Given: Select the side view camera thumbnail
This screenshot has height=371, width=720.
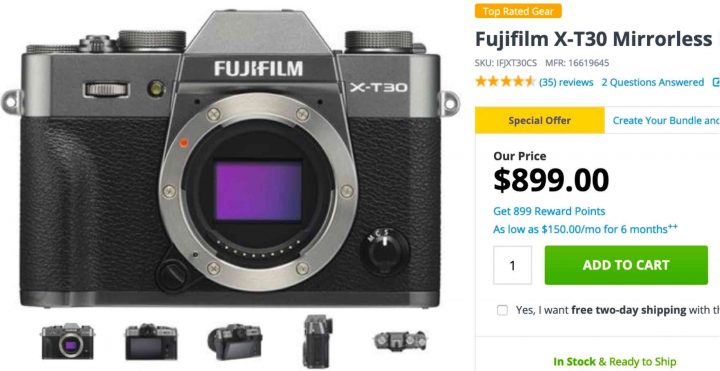Looking at the screenshot, I should tap(318, 341).
